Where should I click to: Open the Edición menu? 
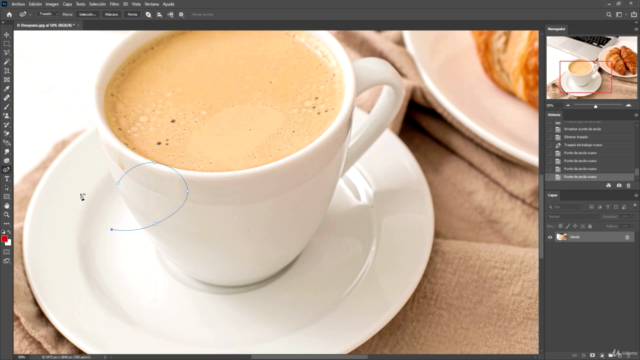(35, 4)
